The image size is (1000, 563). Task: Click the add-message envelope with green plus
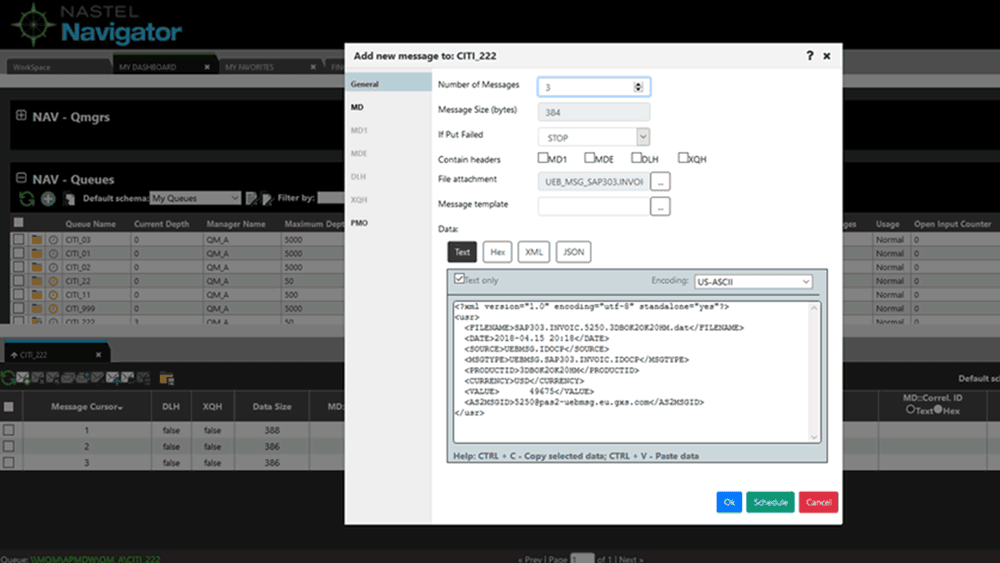click(23, 378)
